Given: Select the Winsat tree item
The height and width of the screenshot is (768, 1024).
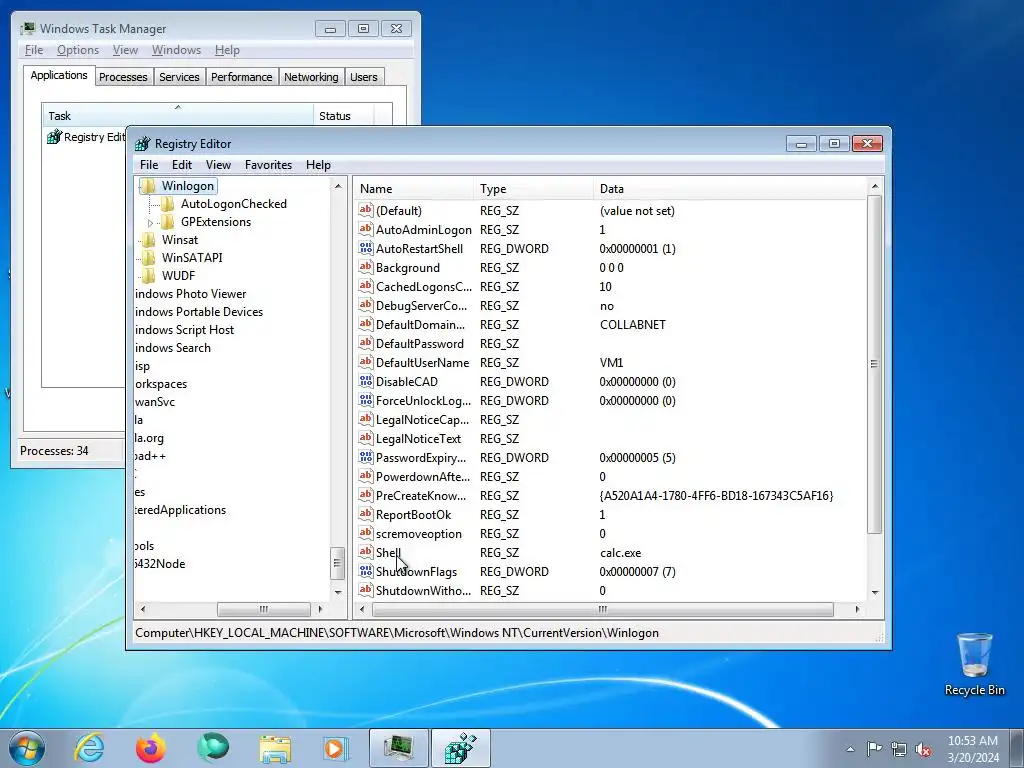Looking at the screenshot, I should [x=180, y=240].
